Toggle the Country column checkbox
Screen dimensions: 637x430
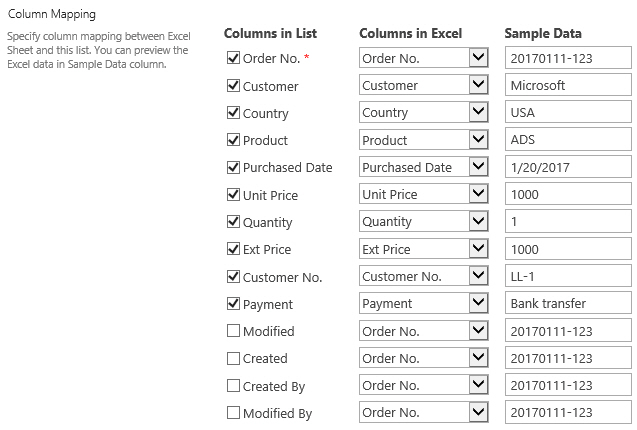click(x=234, y=113)
